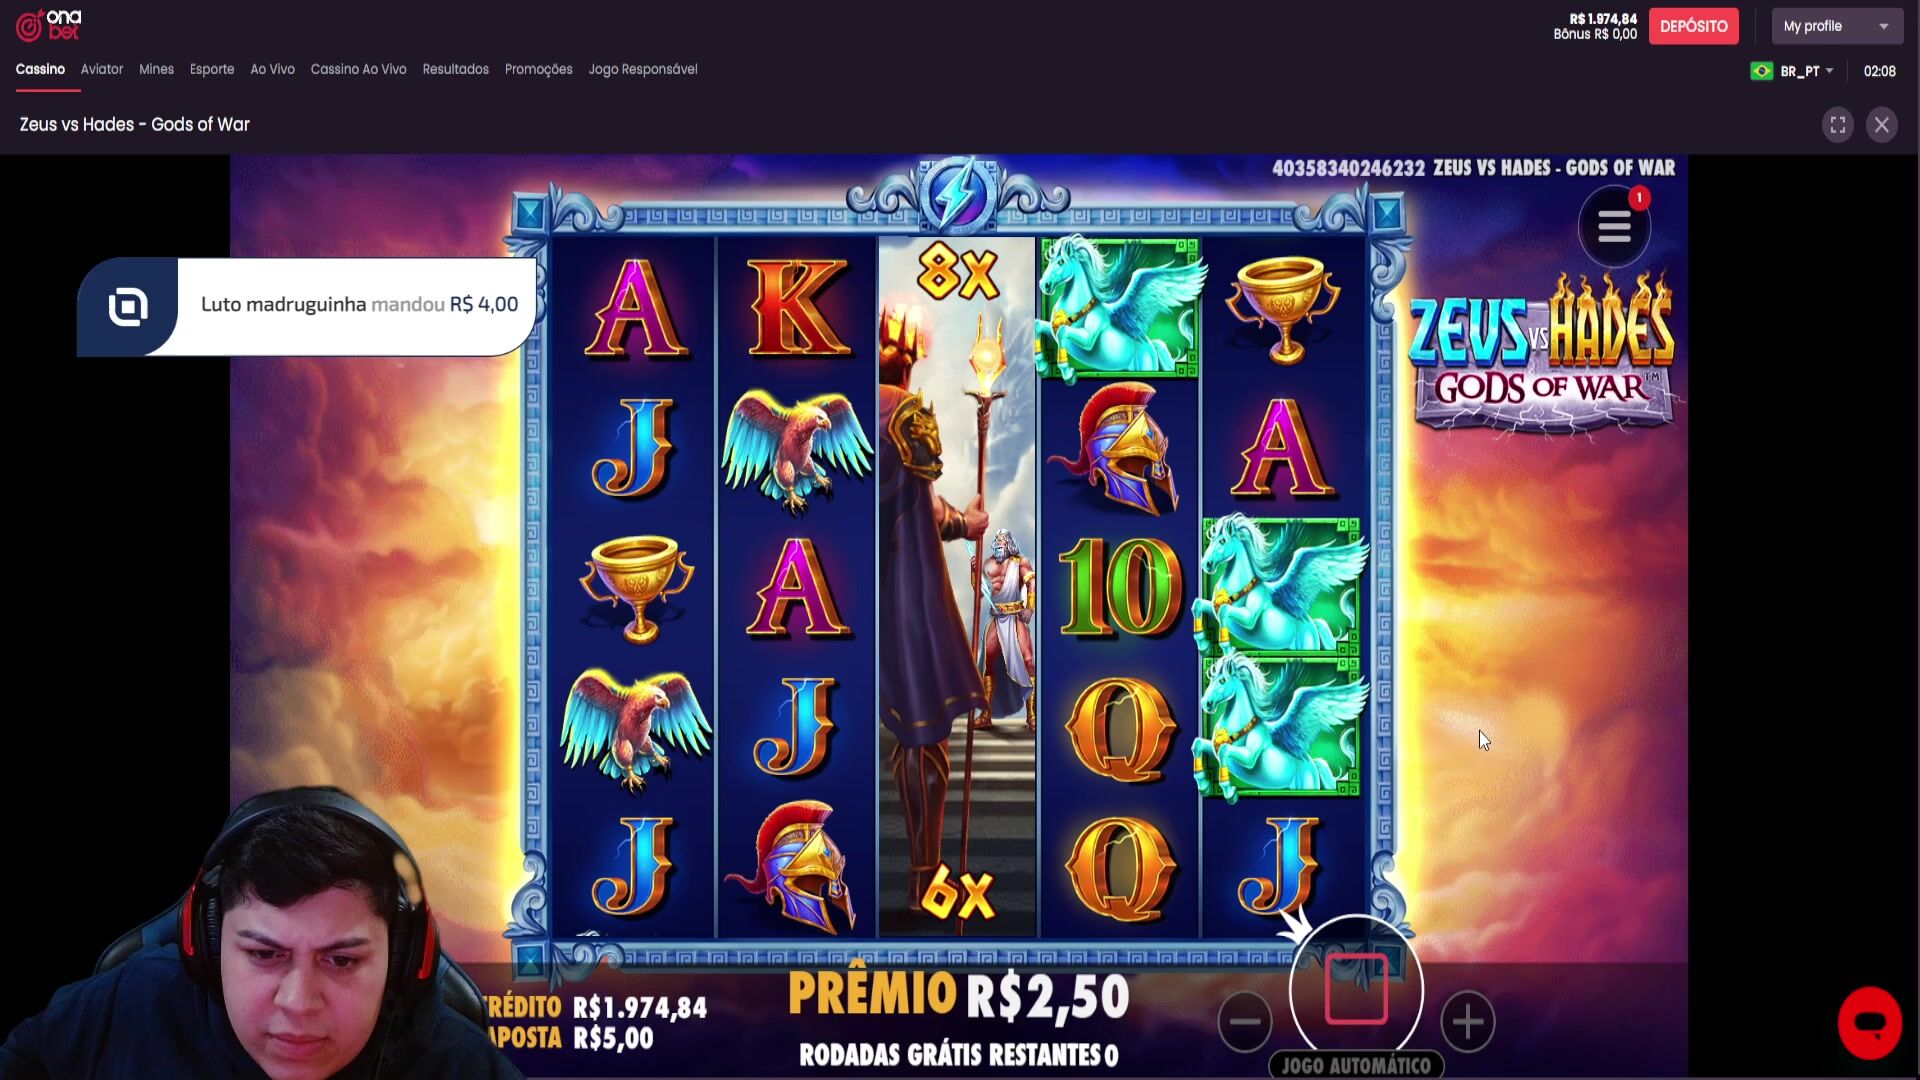Open the red live chat bubble
Screen dimensions: 1920x1080
pos(1869,1023)
